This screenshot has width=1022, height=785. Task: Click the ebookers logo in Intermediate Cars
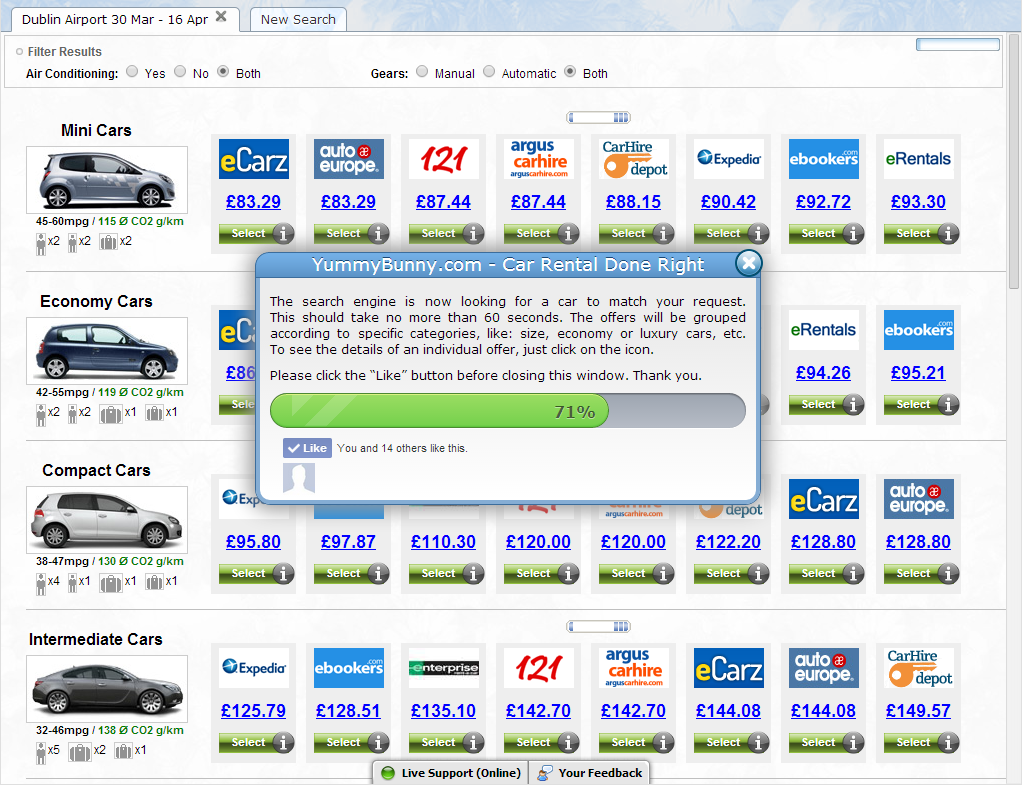pyautogui.click(x=349, y=668)
